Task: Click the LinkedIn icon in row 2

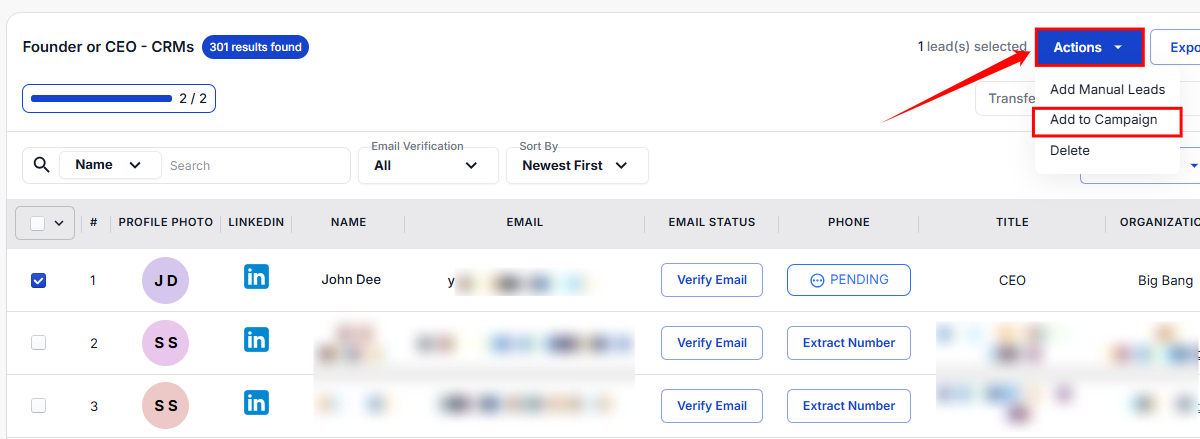Action: tap(256, 341)
